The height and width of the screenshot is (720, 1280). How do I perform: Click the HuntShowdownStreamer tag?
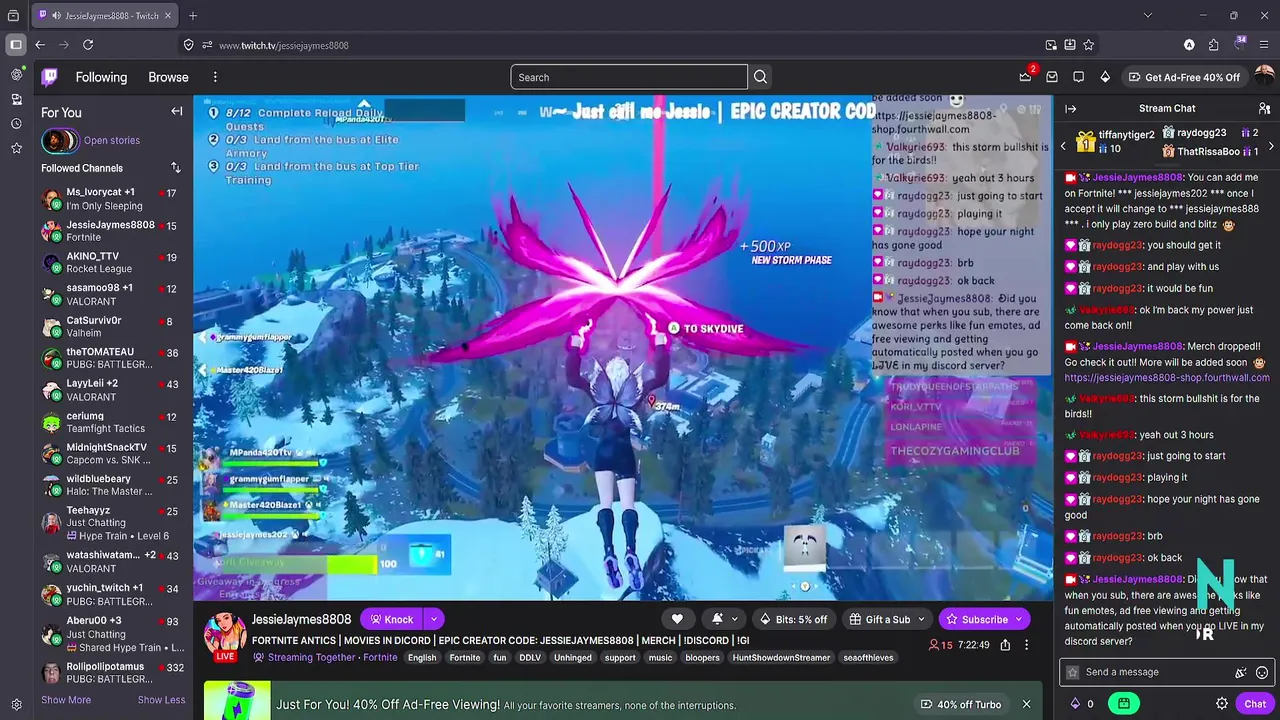click(x=781, y=658)
